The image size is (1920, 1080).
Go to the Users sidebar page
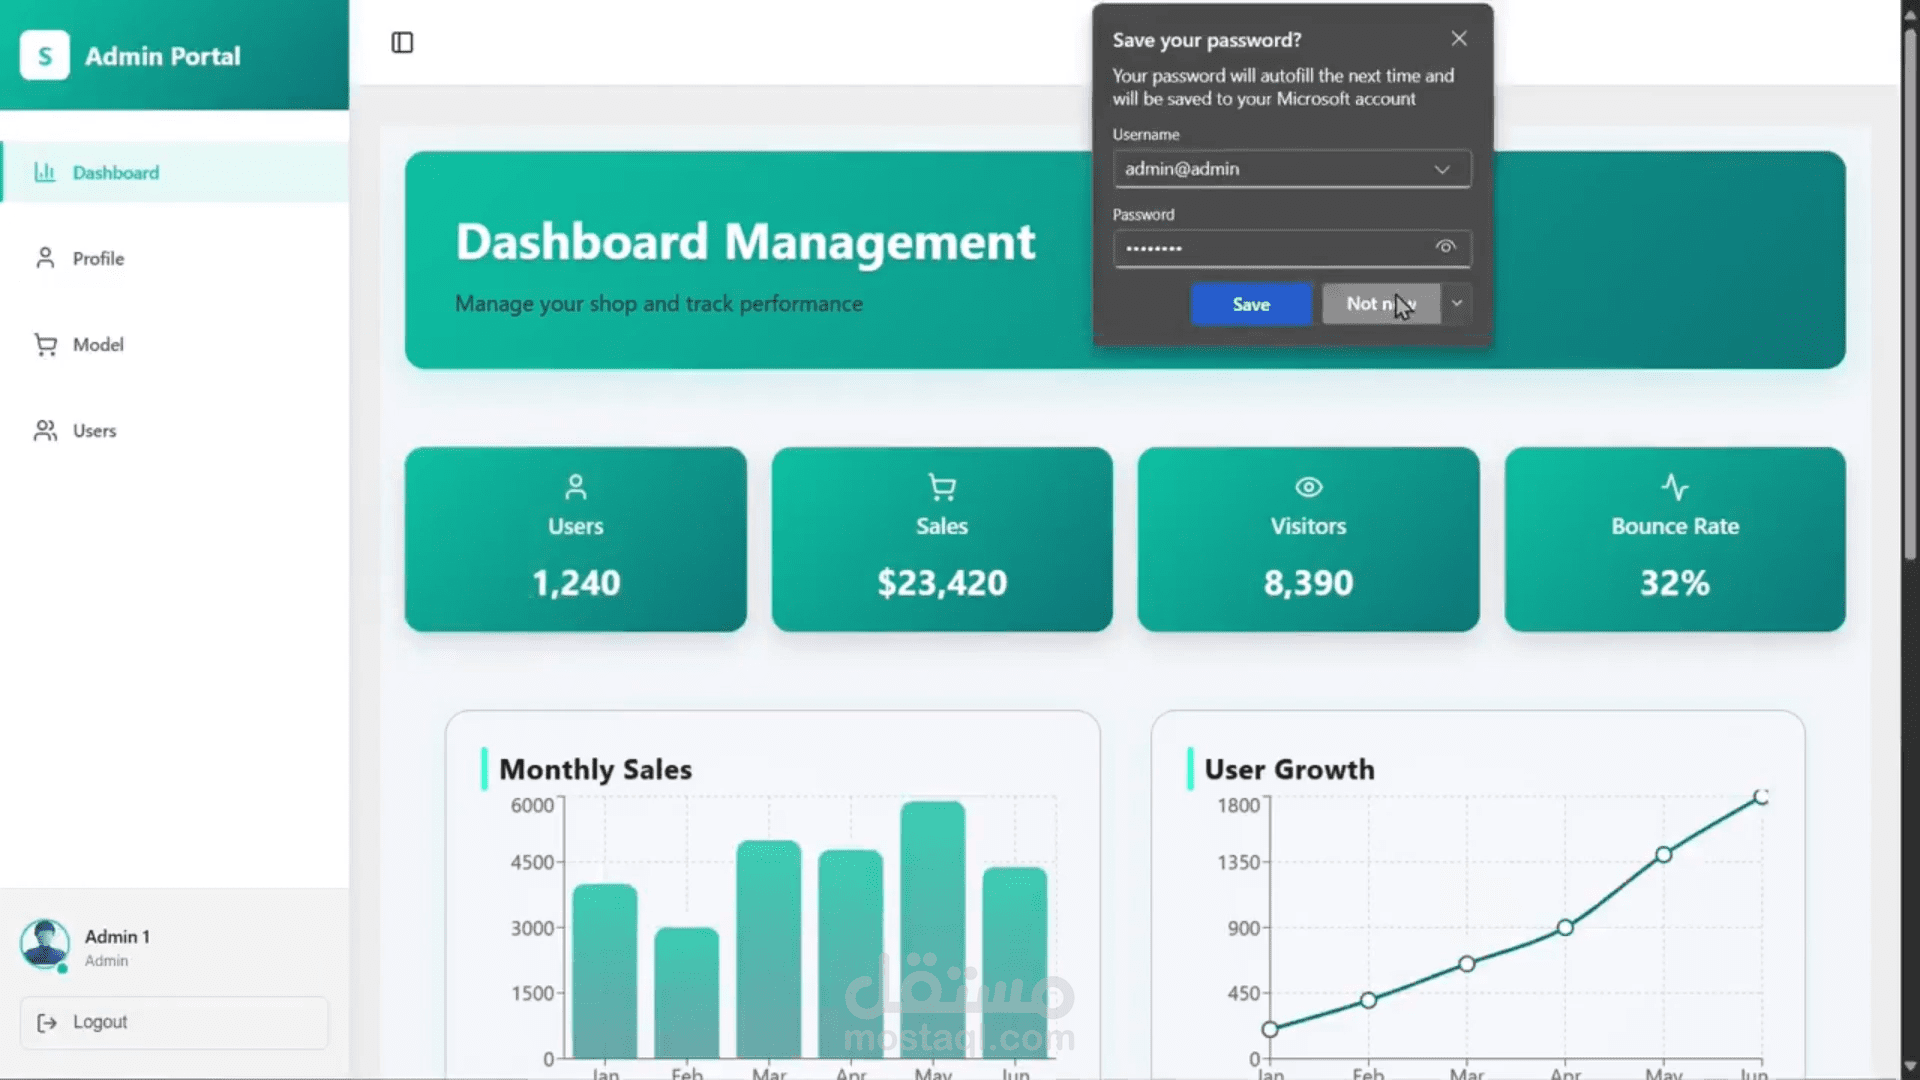coord(94,430)
